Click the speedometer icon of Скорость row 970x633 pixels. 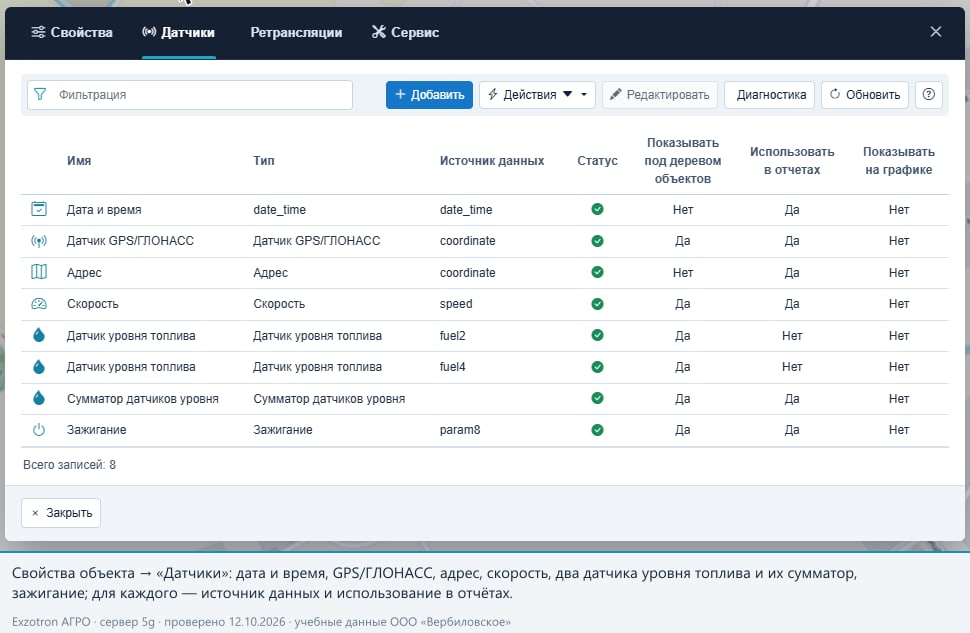coord(39,304)
